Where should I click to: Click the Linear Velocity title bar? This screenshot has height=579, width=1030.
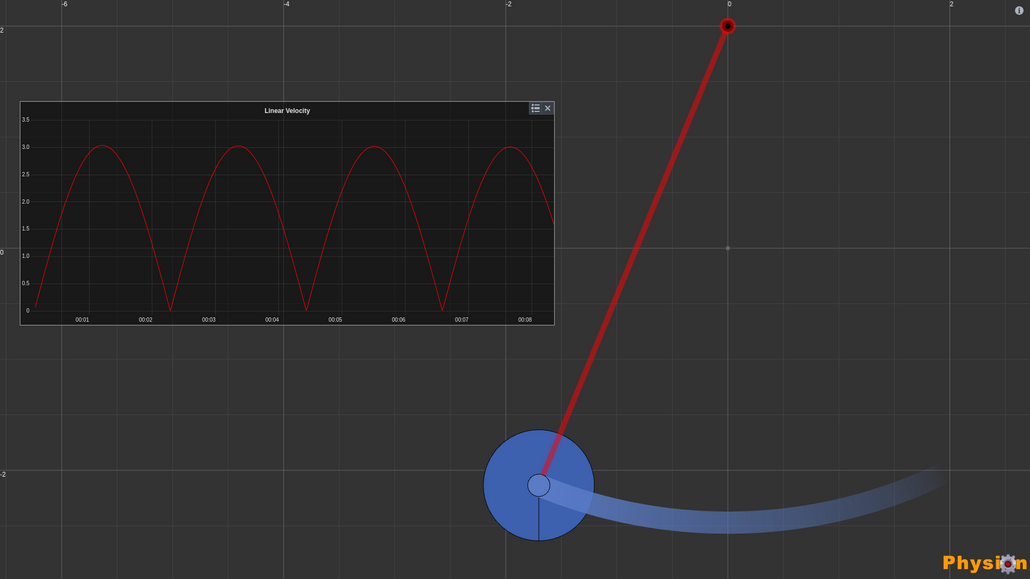pos(286,110)
